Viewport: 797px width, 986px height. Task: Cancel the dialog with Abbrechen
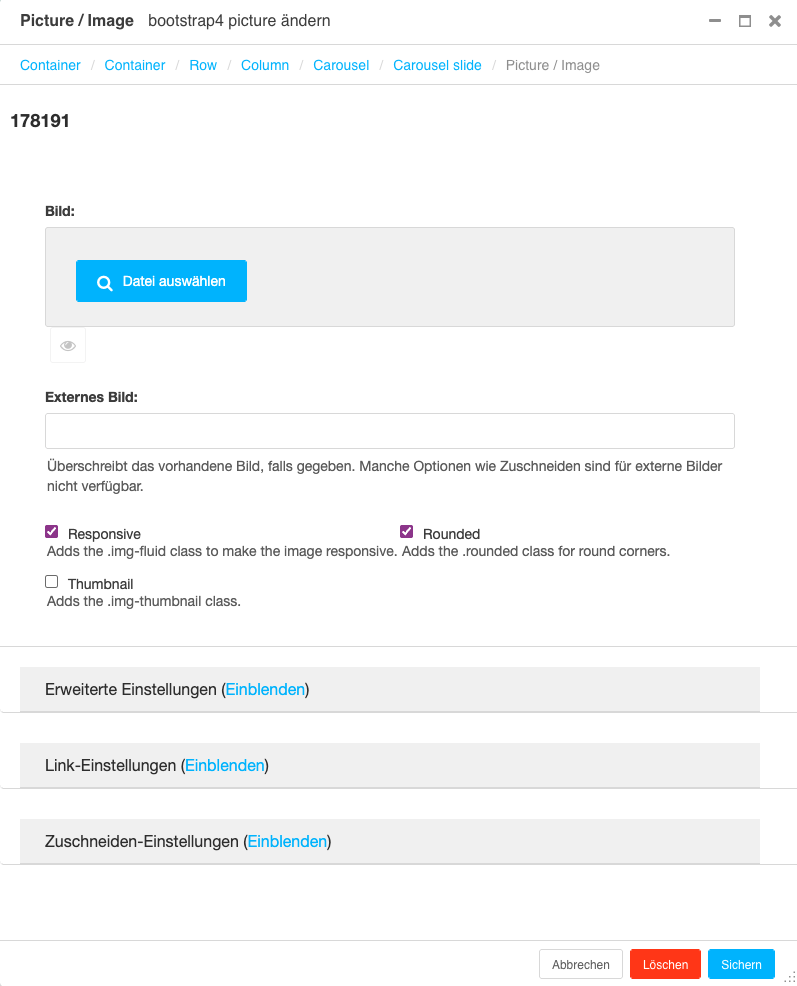point(580,964)
